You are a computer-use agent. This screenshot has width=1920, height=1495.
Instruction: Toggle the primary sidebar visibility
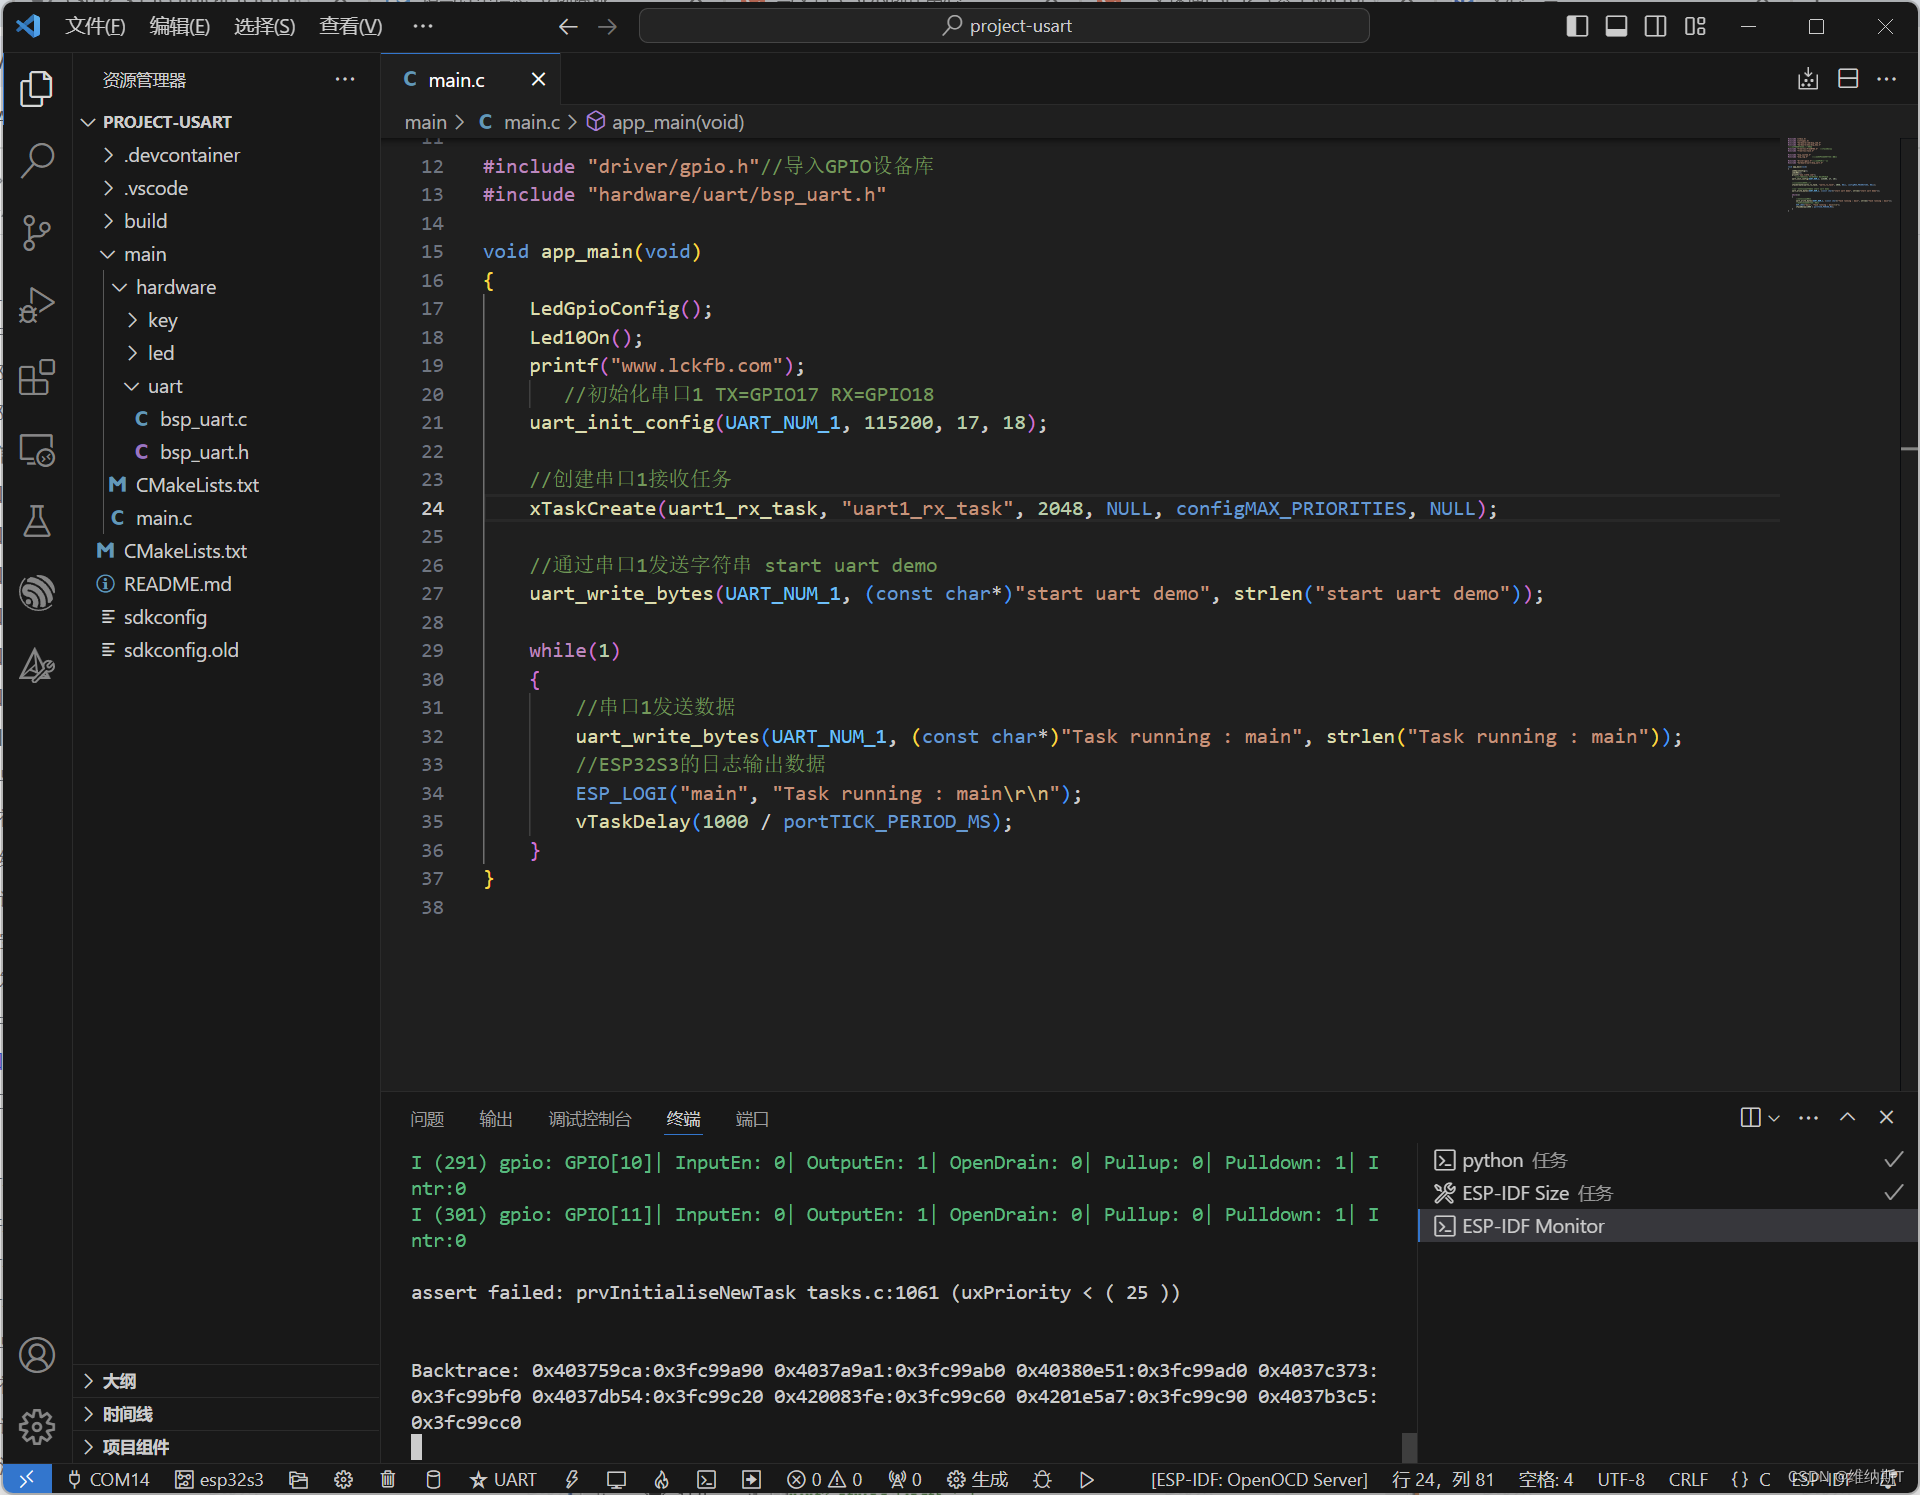tap(1576, 26)
